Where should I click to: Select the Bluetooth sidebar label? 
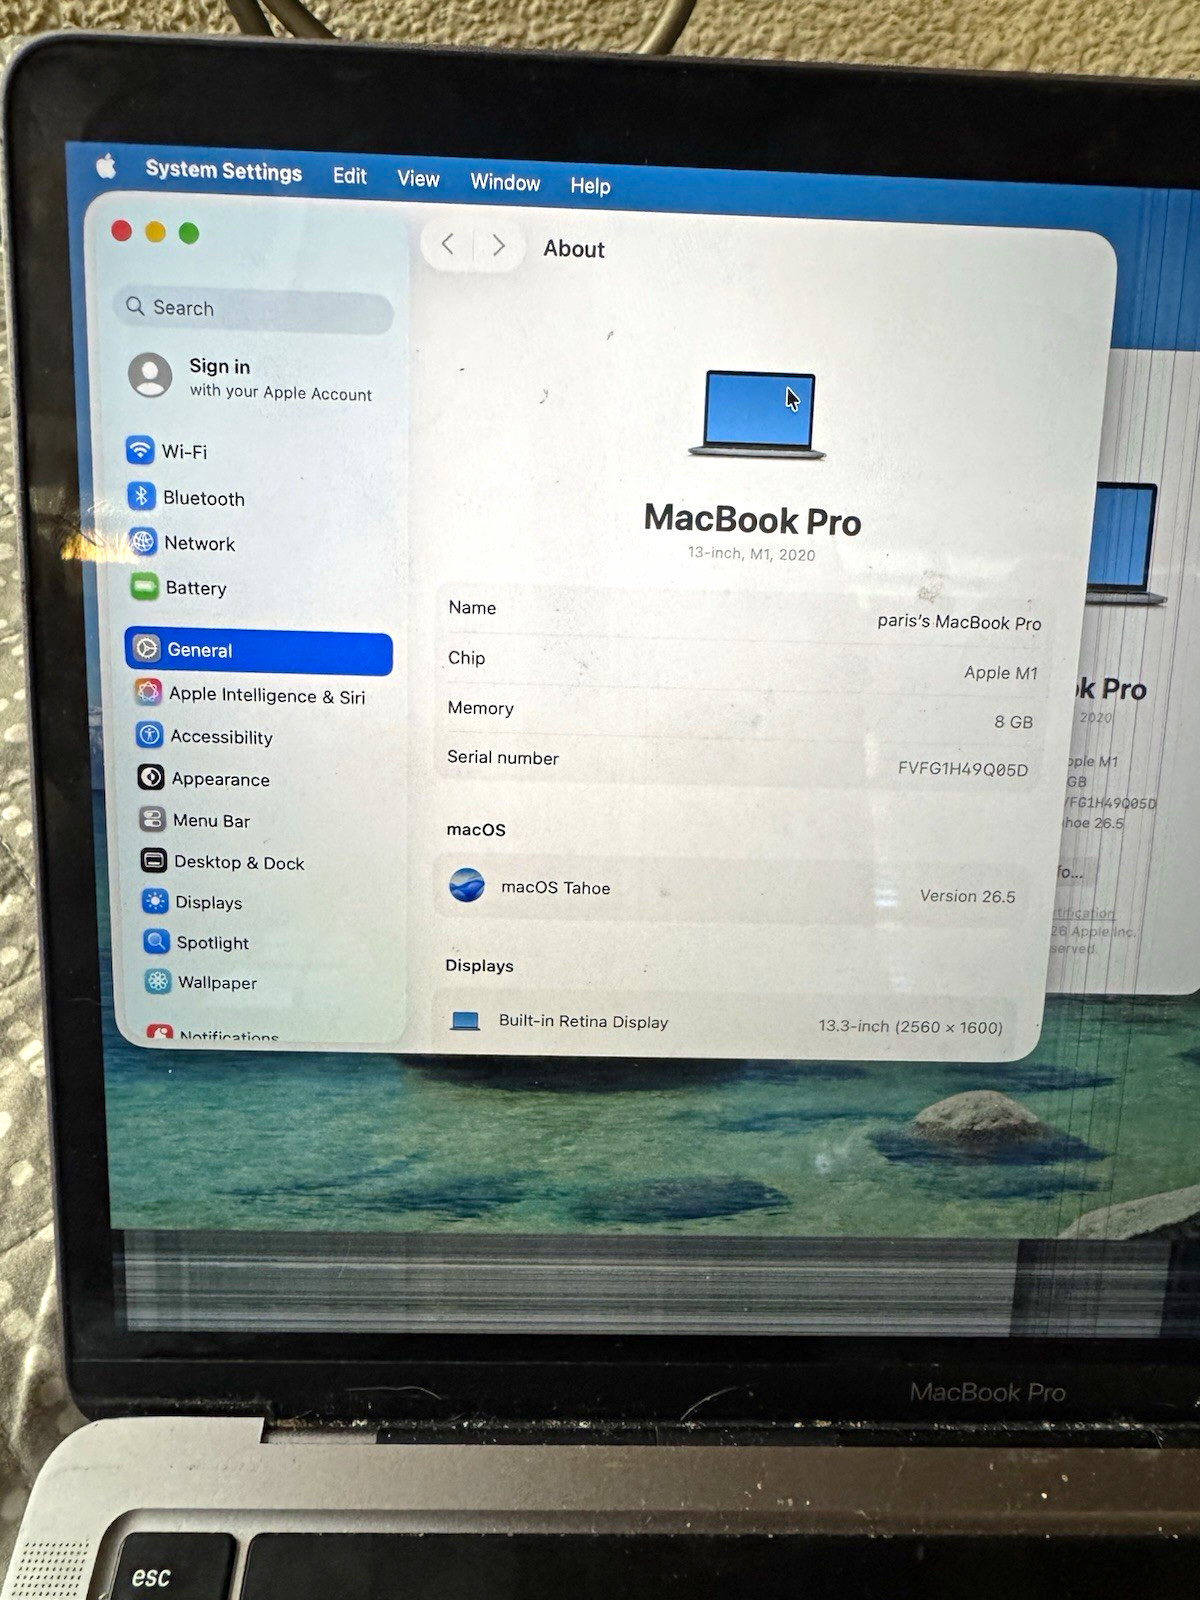click(x=204, y=498)
